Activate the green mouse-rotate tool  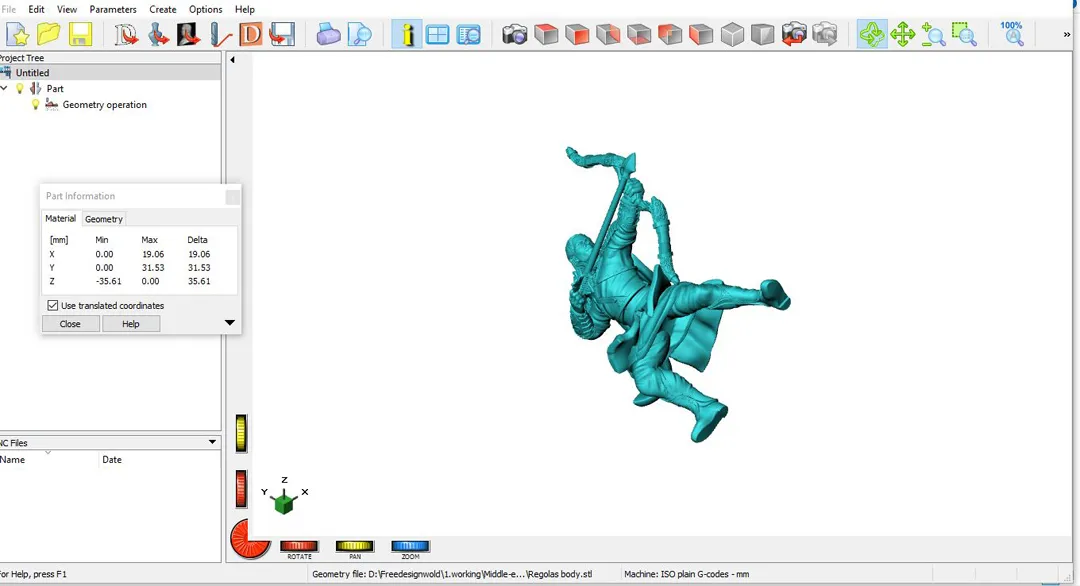[x=872, y=34]
